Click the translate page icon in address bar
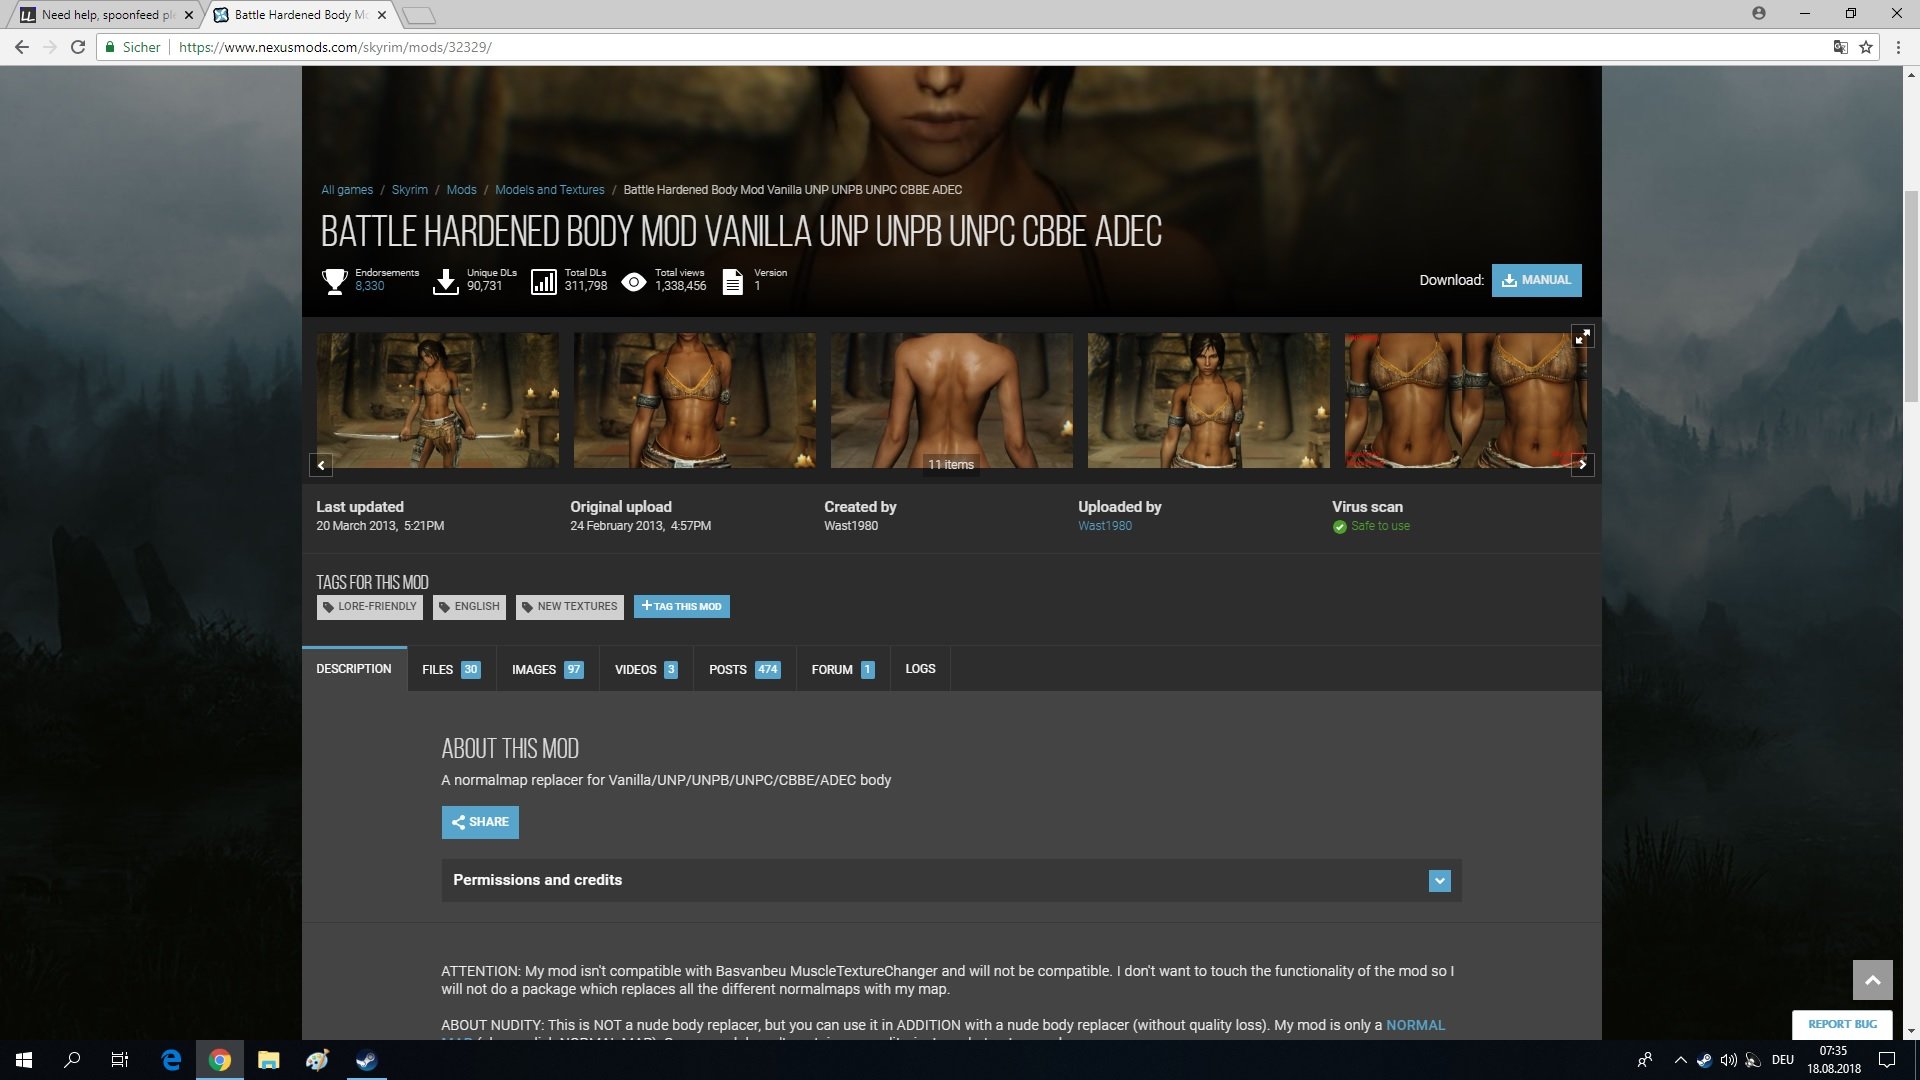The image size is (1920, 1080). click(x=1840, y=47)
